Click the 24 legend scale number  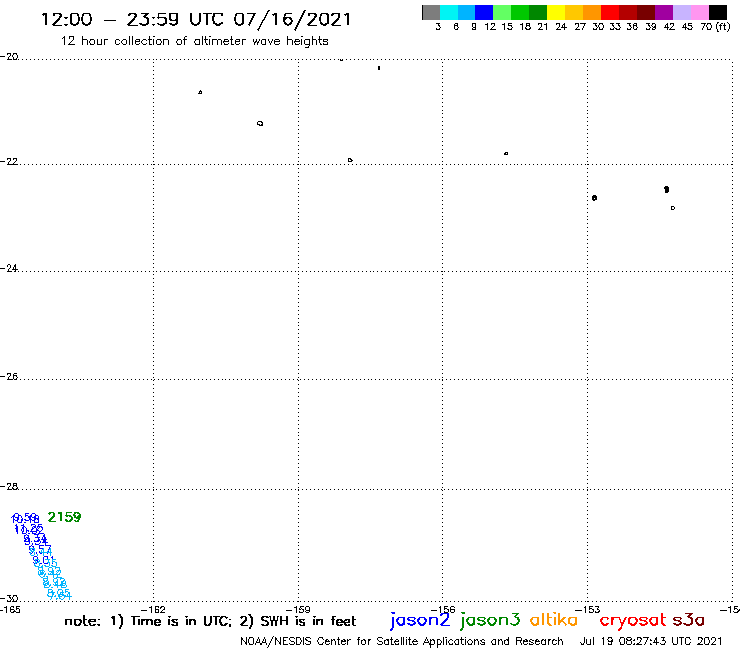point(561,27)
